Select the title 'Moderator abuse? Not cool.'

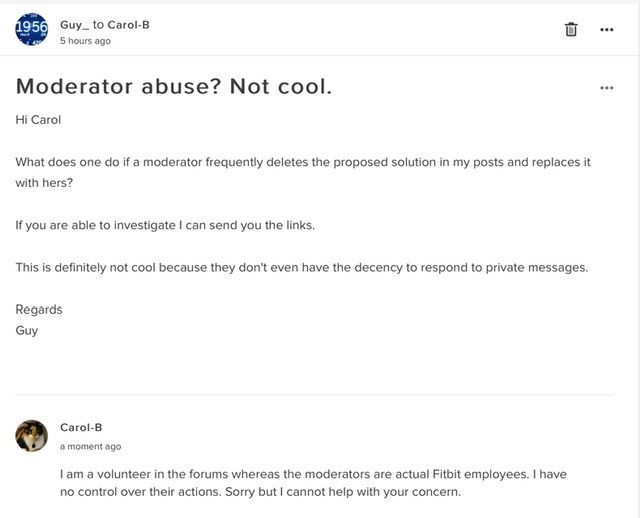click(174, 87)
